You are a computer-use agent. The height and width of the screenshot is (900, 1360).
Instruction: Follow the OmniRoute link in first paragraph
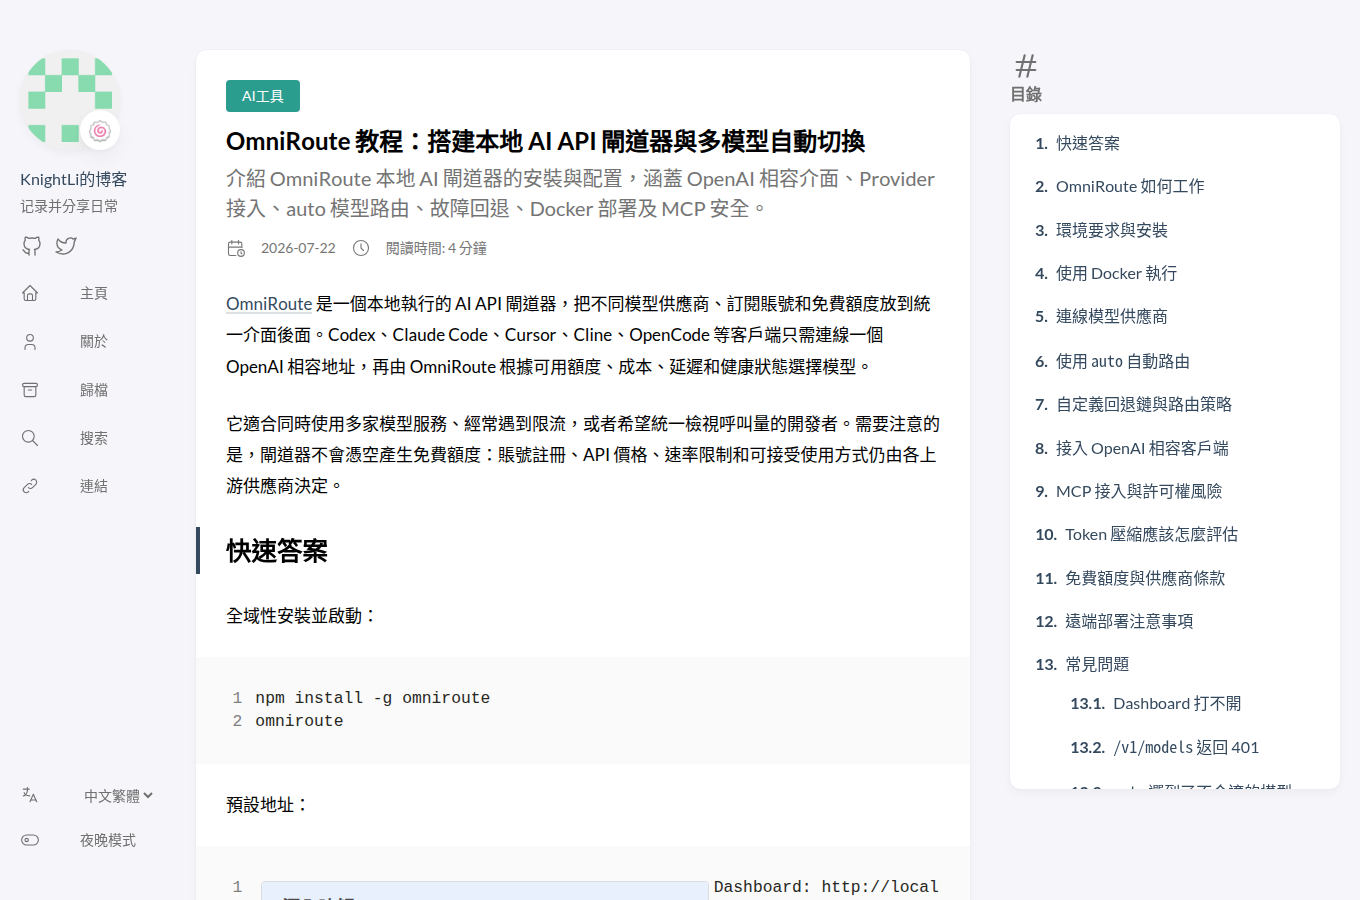(x=269, y=304)
